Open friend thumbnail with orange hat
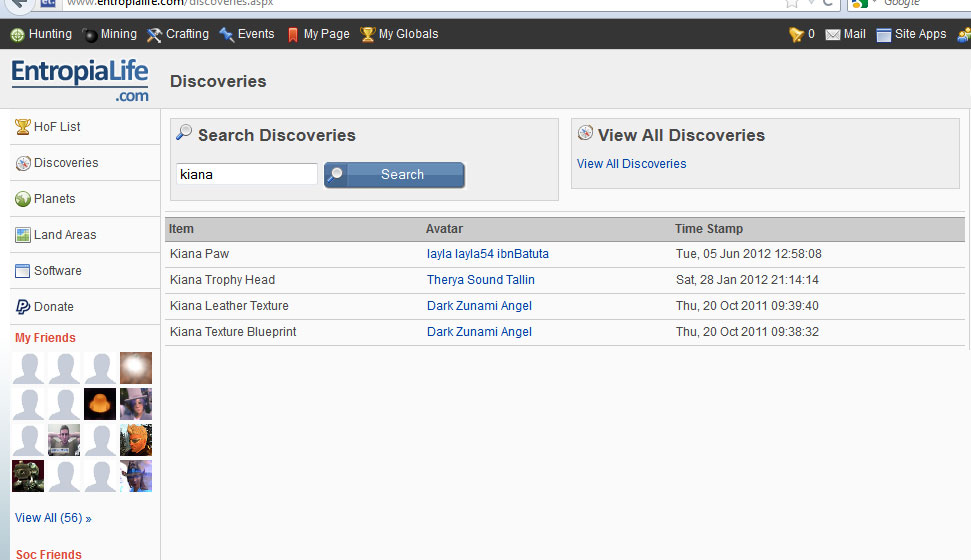This screenshot has width=971, height=560. (x=100, y=404)
